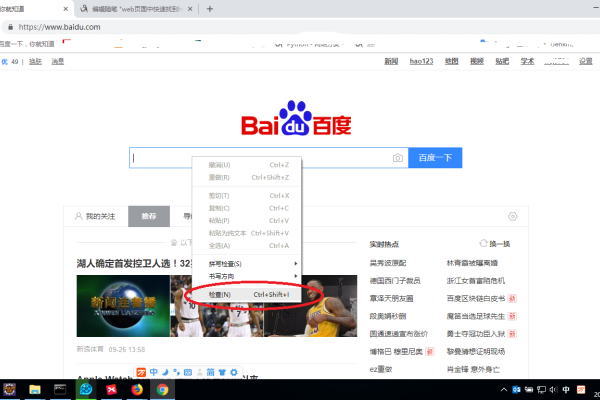Choose 全选(A) in the context menu

tap(246, 245)
